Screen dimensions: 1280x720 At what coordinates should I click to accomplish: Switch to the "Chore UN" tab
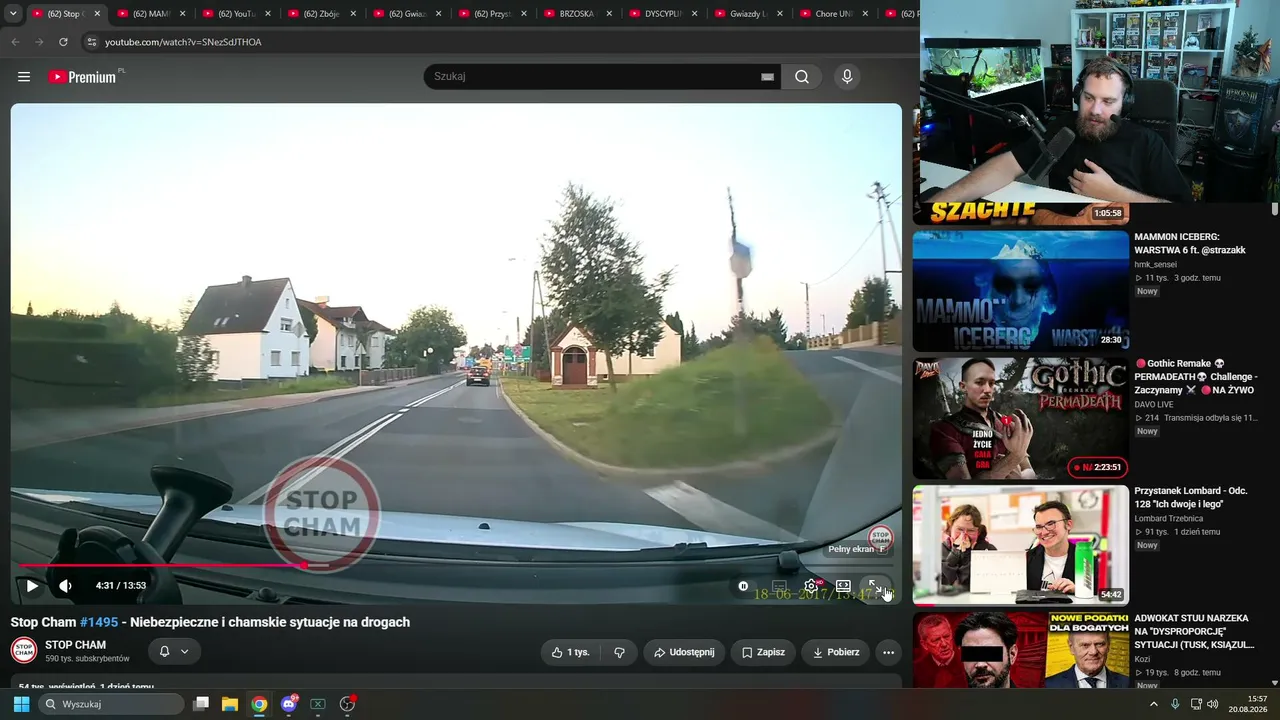pos(832,14)
